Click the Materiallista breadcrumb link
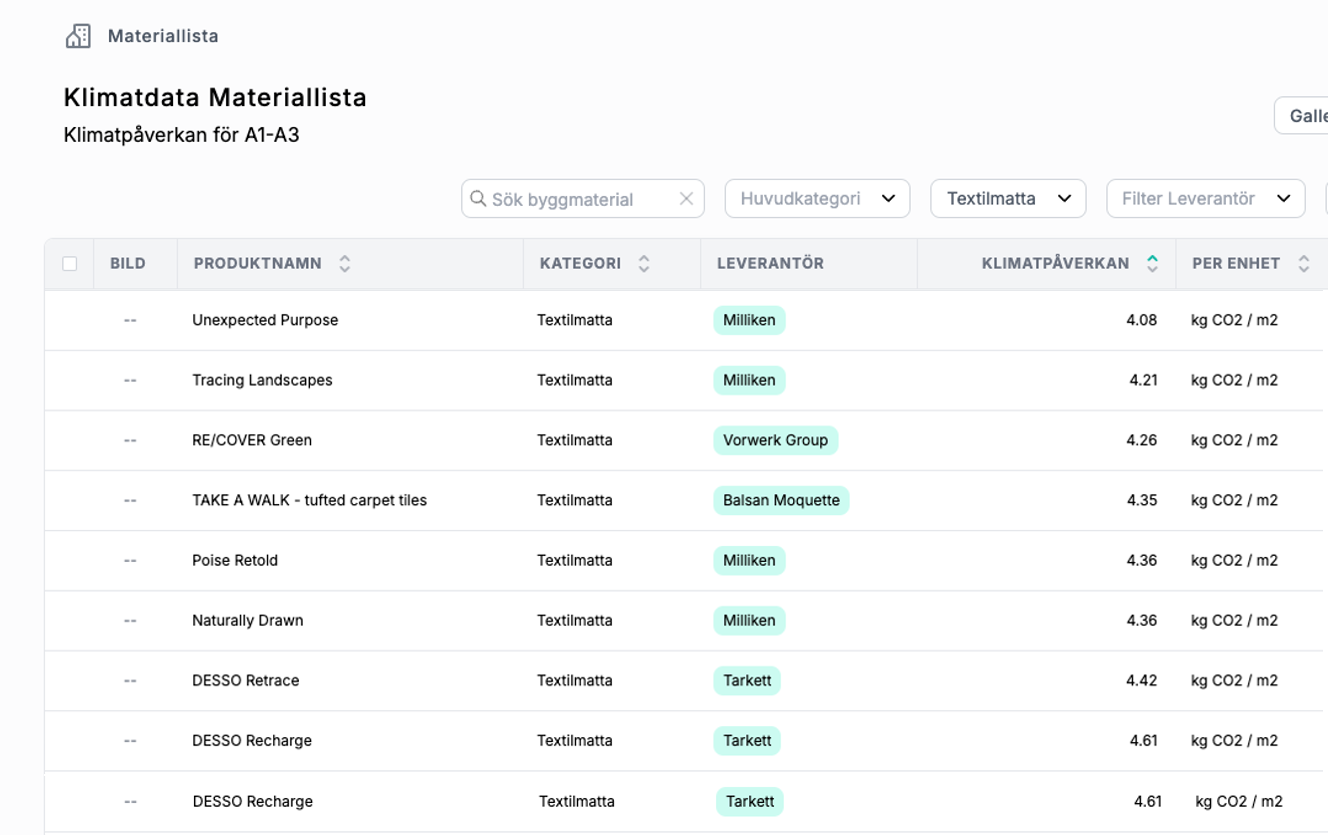This screenshot has height=836, width=1331. 163,36
